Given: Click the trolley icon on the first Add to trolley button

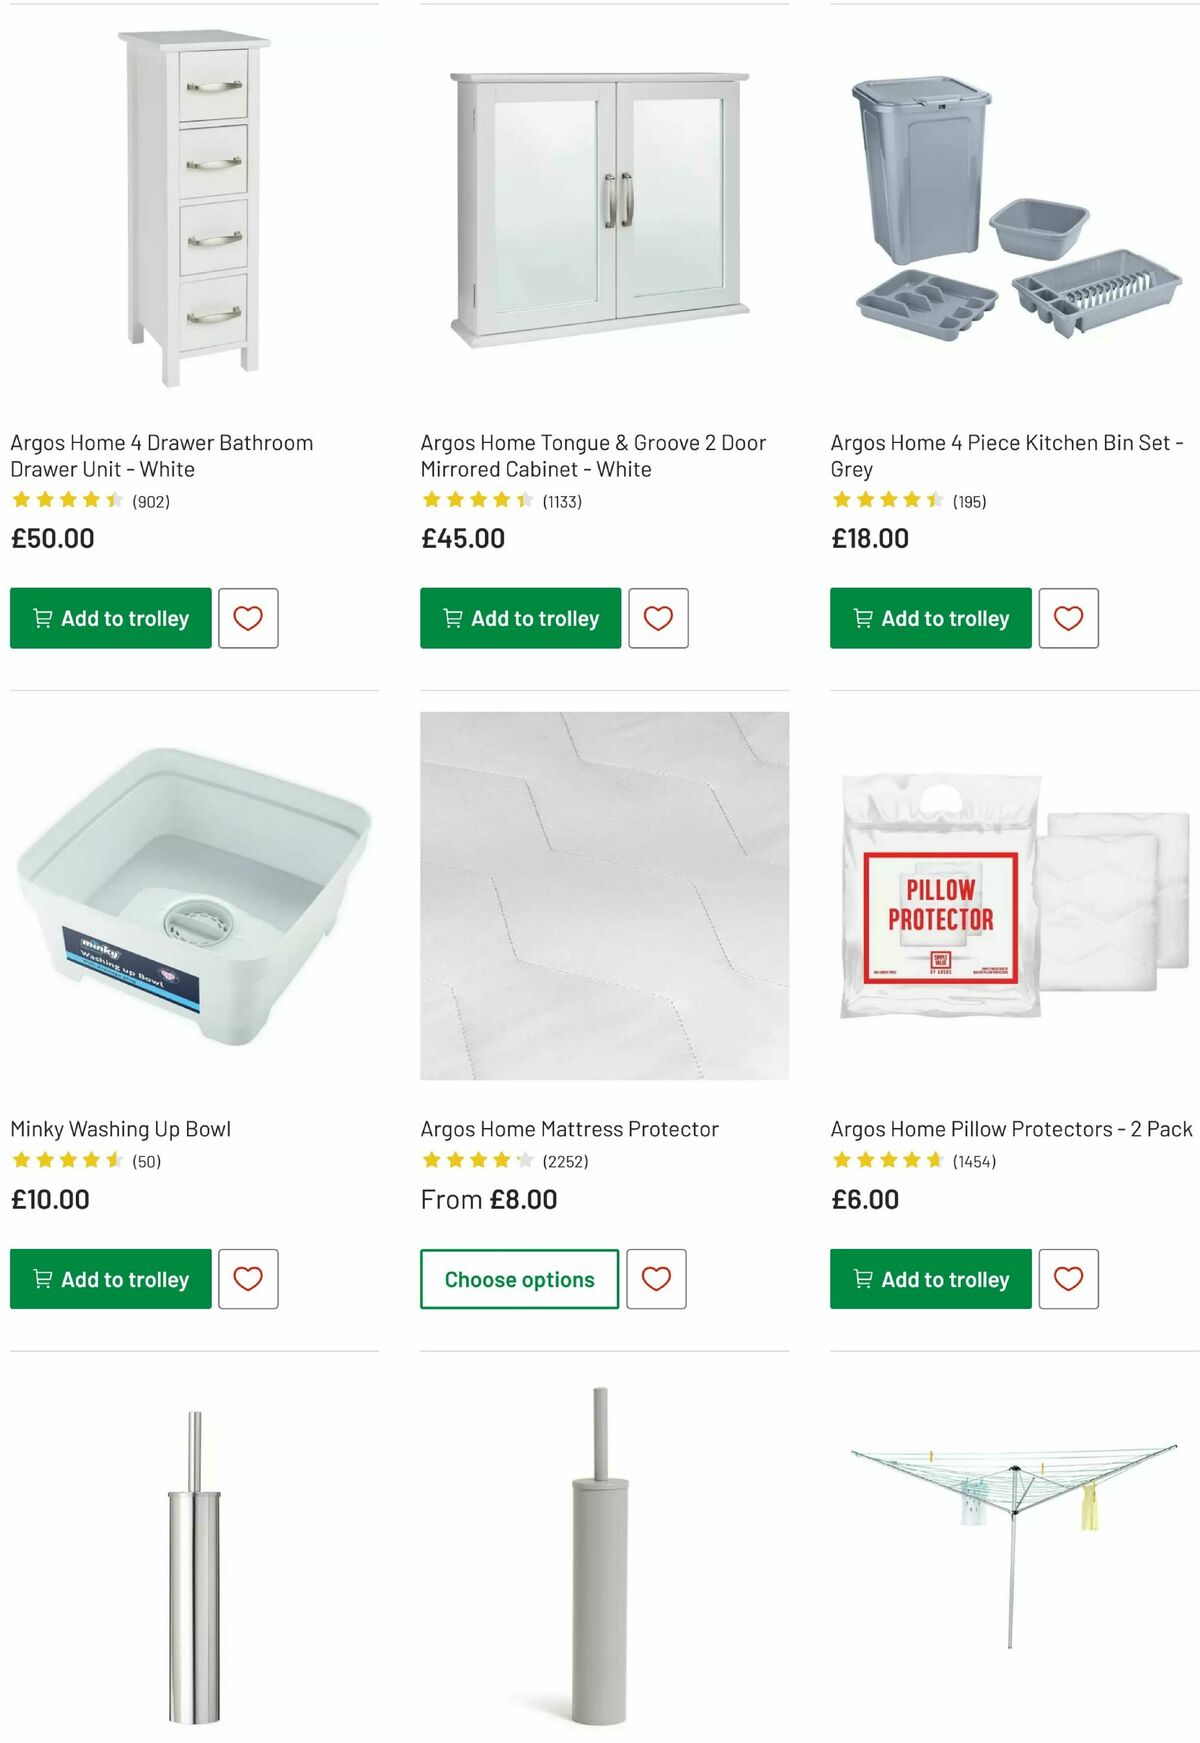Looking at the screenshot, I should [x=42, y=618].
